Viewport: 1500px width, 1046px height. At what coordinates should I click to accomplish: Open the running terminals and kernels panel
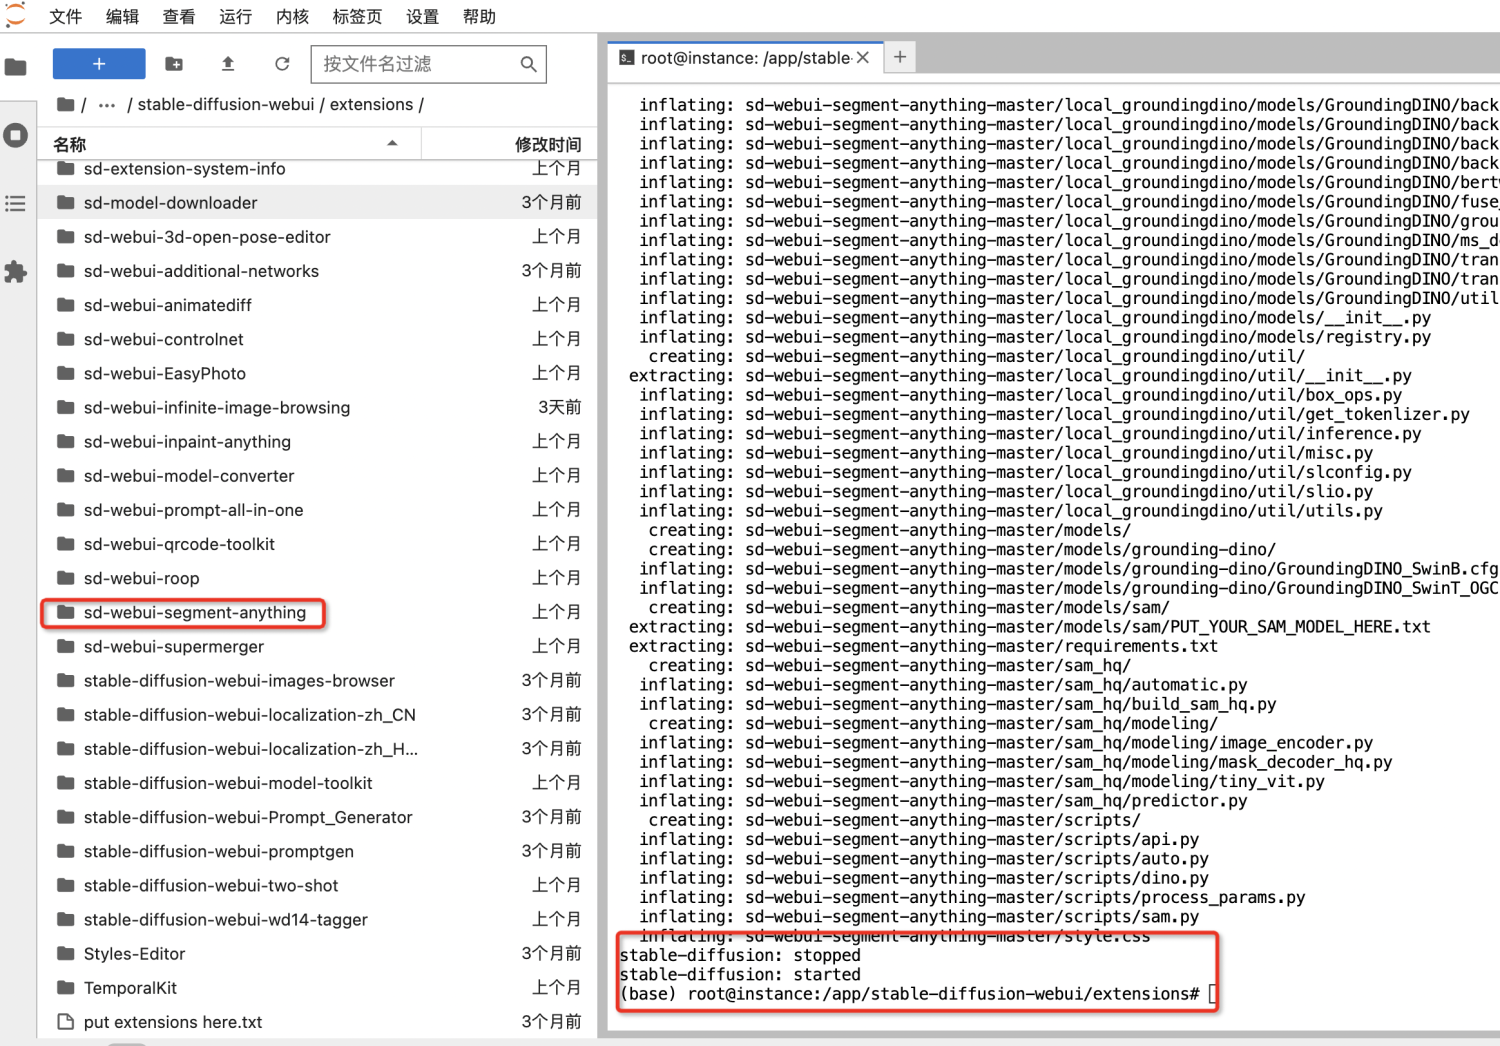(x=15, y=135)
